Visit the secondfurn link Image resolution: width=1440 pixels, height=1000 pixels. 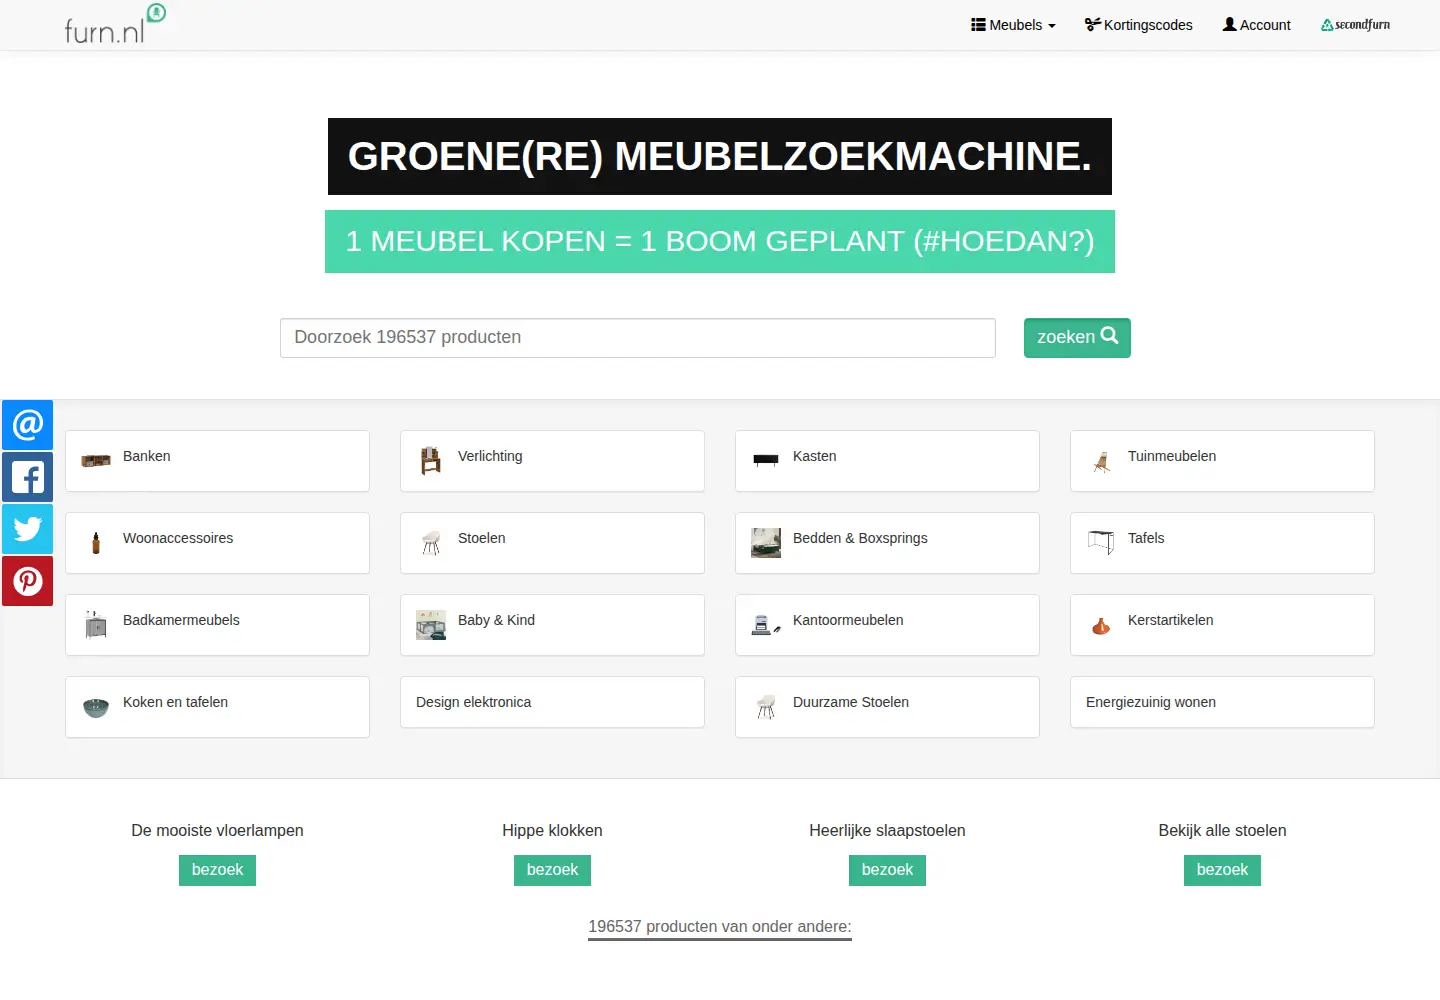tap(1356, 25)
